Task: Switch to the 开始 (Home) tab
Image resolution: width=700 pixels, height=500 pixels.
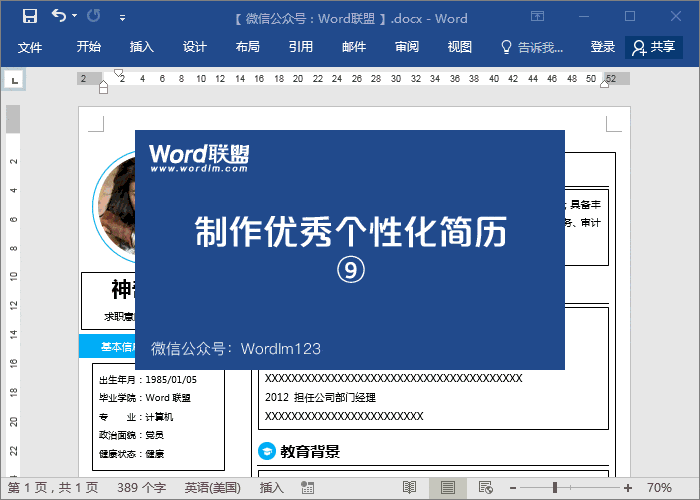Action: (88, 46)
